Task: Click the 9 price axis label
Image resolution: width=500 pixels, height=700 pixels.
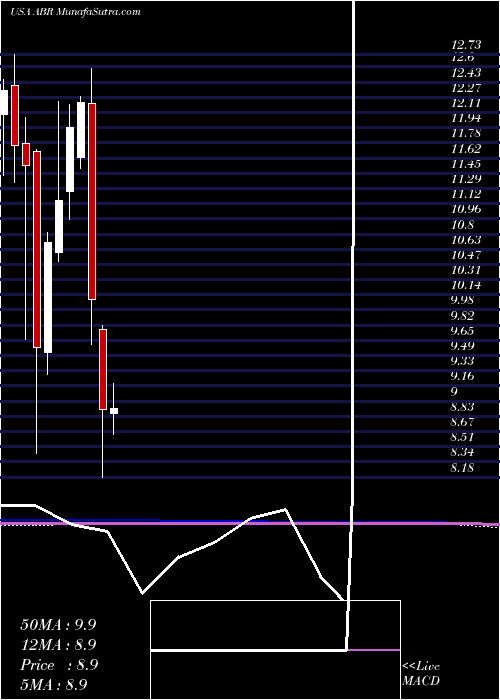Action: tap(454, 392)
